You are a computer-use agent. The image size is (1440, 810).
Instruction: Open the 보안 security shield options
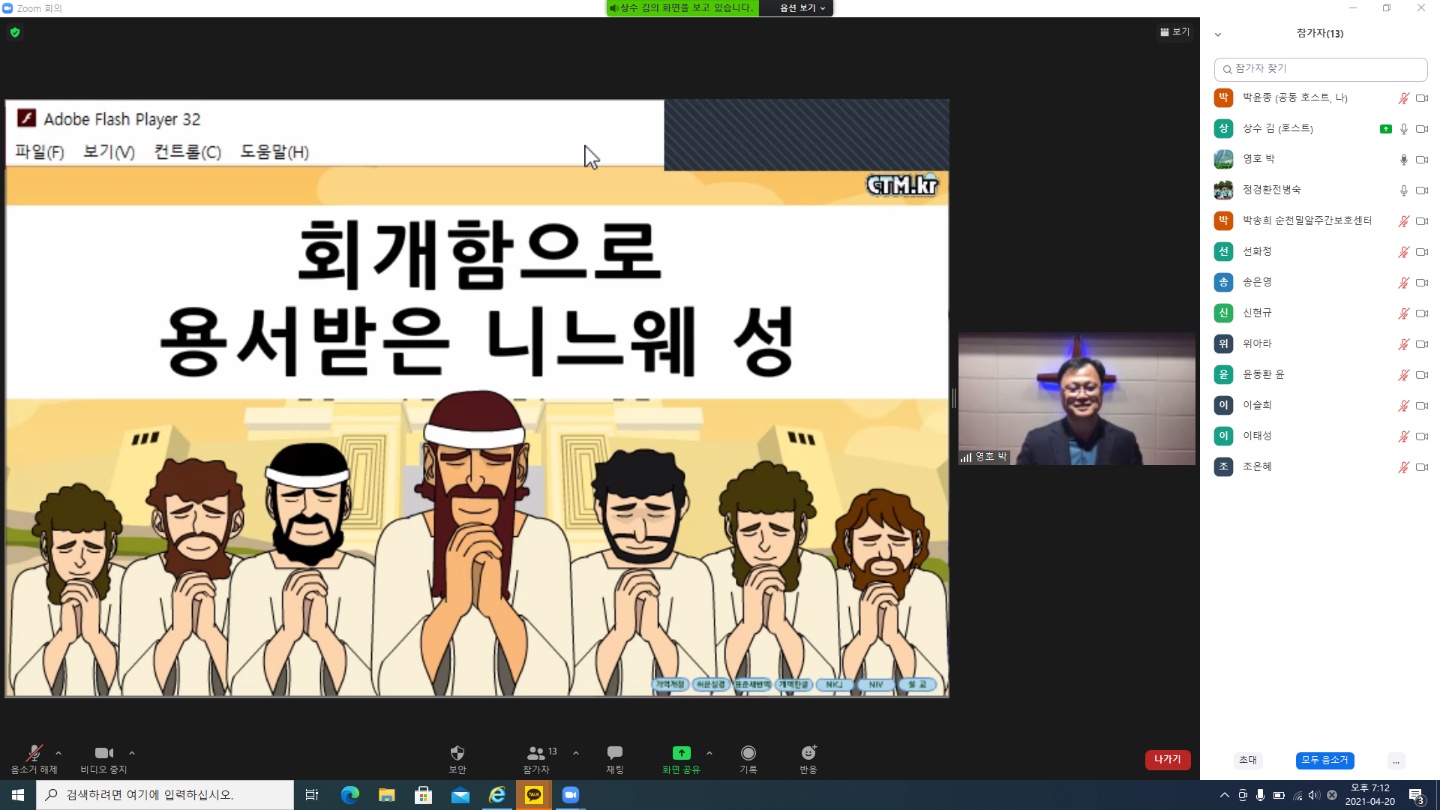[x=457, y=759]
